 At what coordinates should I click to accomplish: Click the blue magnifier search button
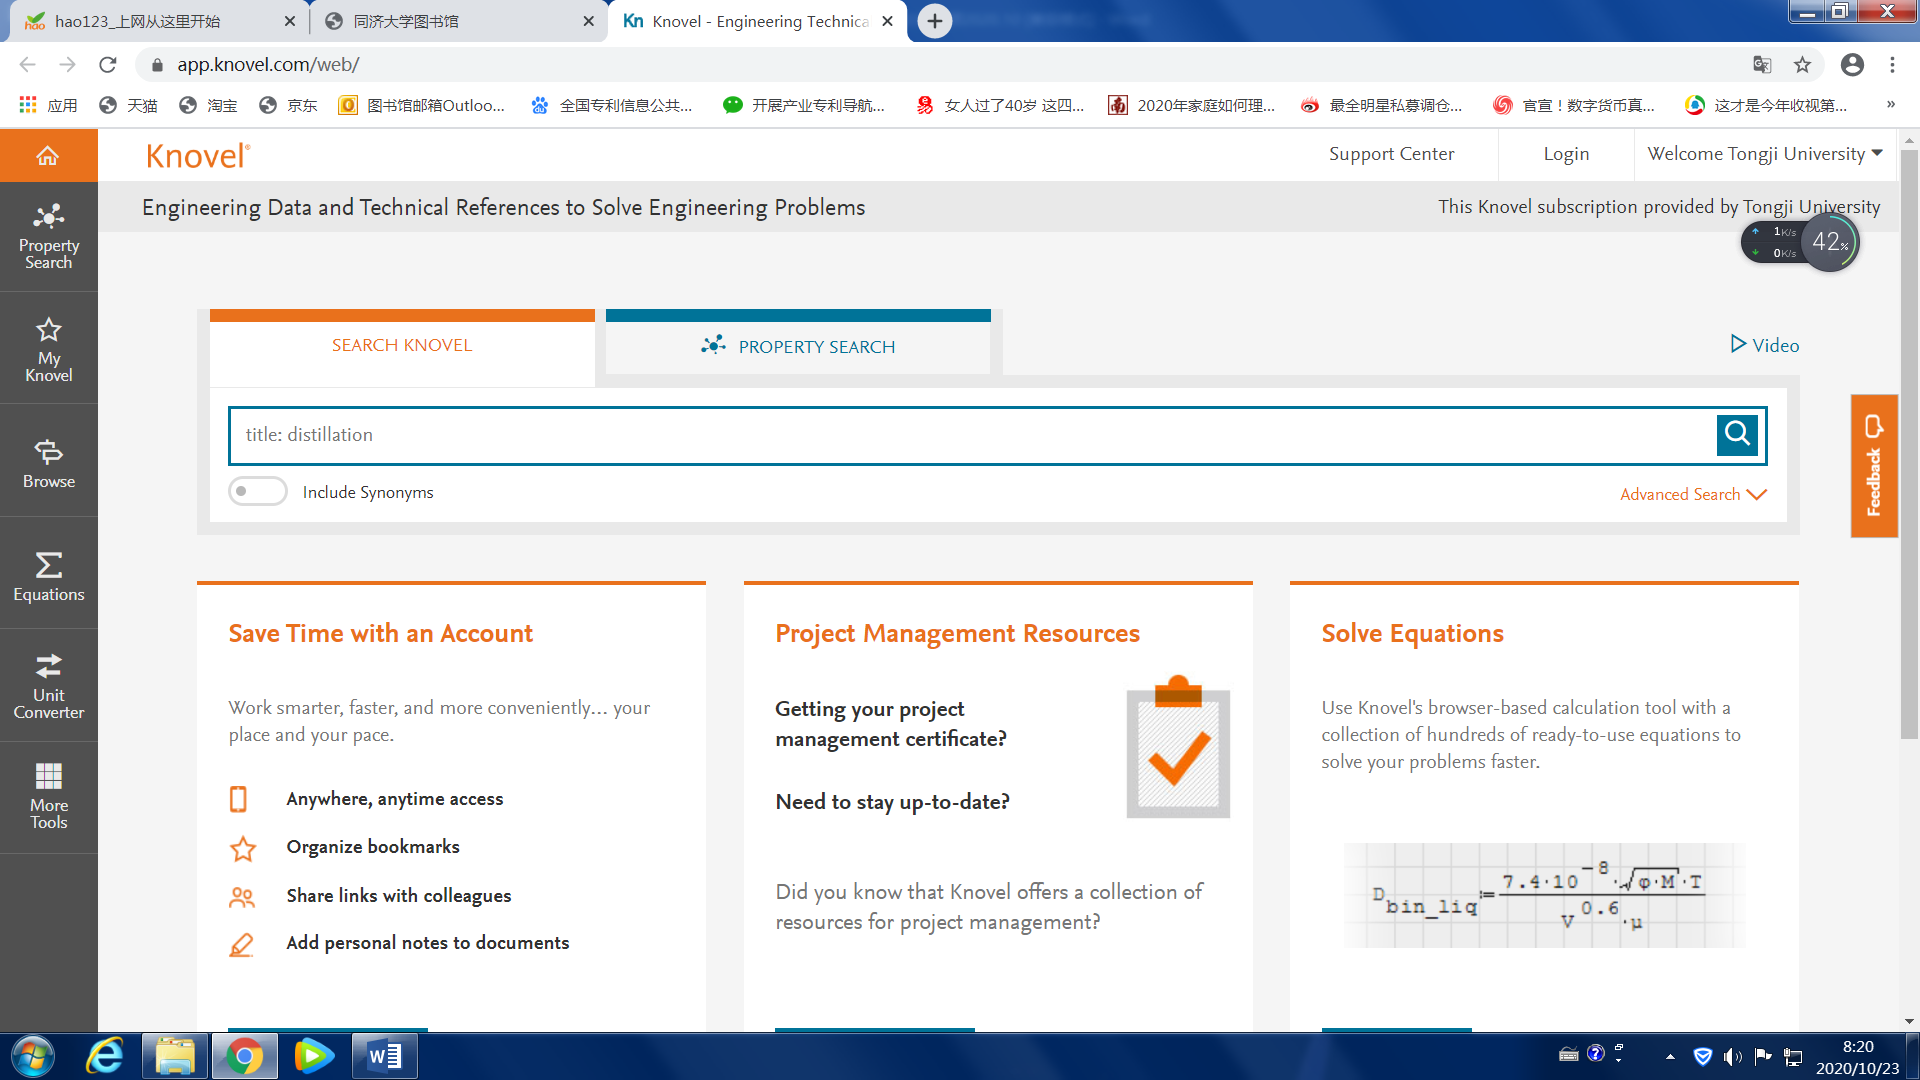[1737, 435]
